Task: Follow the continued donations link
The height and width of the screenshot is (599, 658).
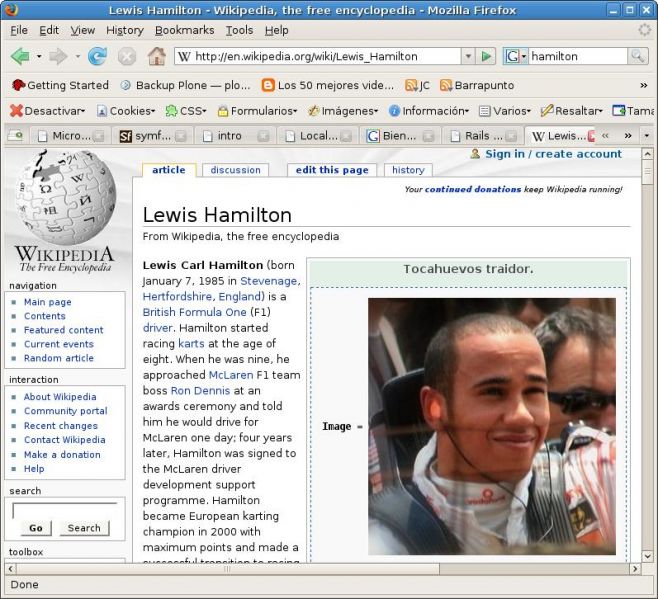Action: click(x=473, y=189)
